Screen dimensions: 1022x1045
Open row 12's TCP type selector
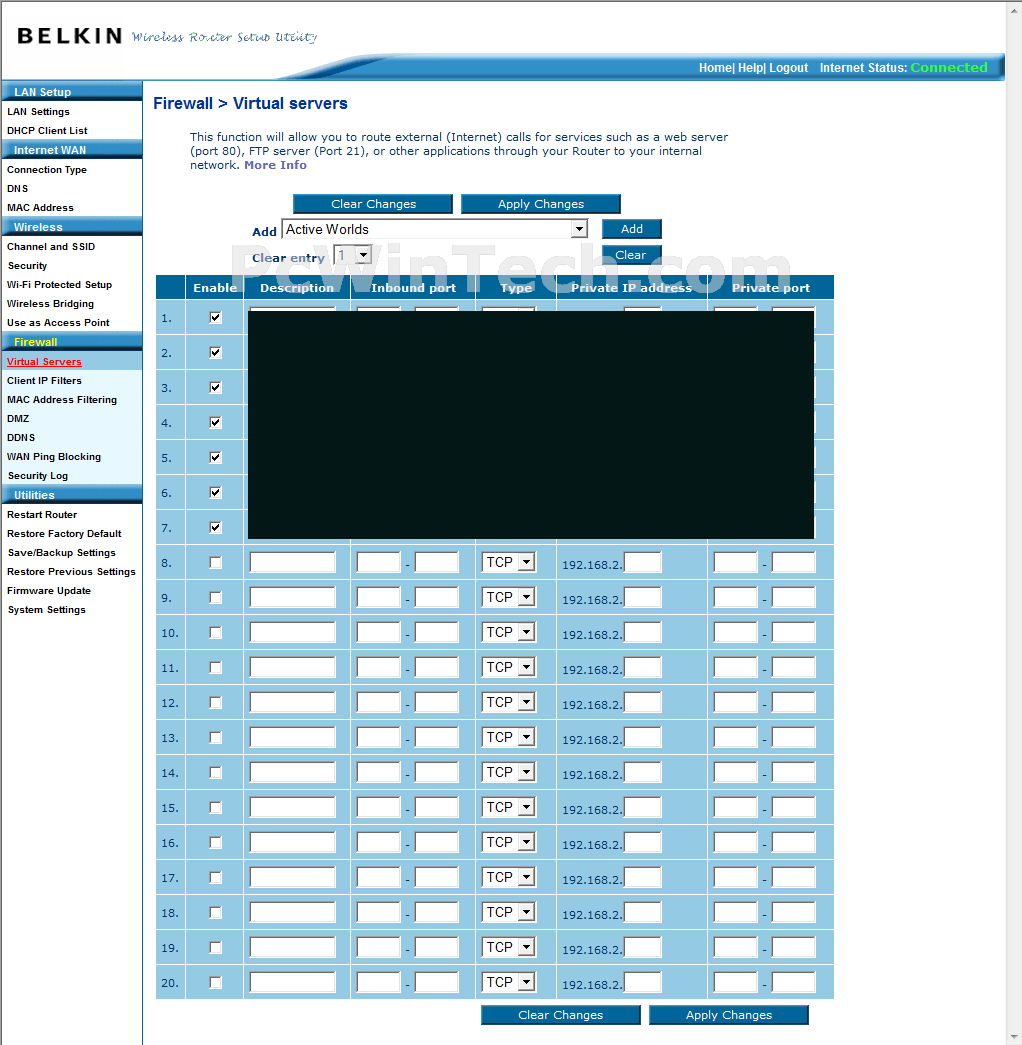pos(508,702)
